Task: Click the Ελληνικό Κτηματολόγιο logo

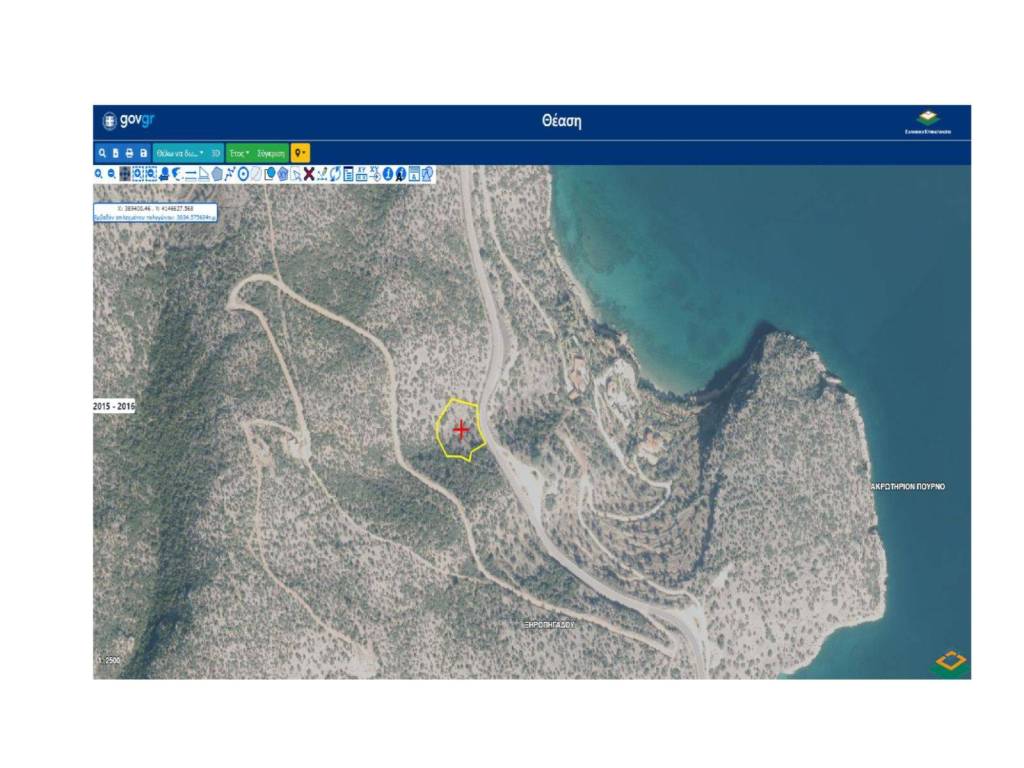Action: pos(928,122)
